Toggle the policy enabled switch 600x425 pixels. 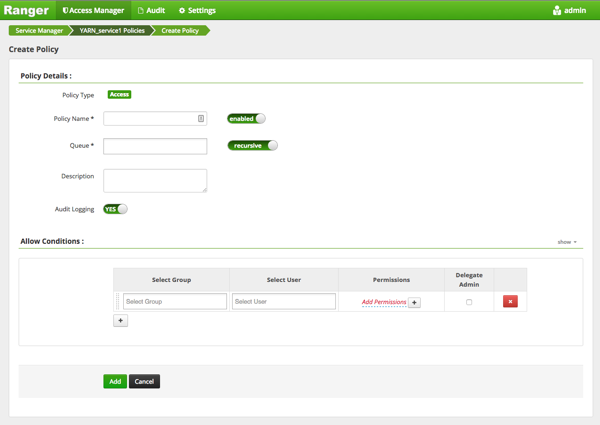pyautogui.click(x=246, y=118)
